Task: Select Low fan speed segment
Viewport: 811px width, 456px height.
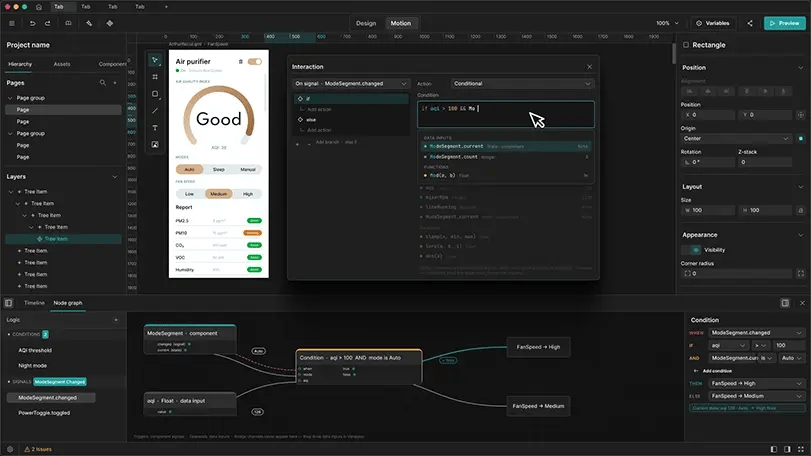Action: pyautogui.click(x=189, y=194)
